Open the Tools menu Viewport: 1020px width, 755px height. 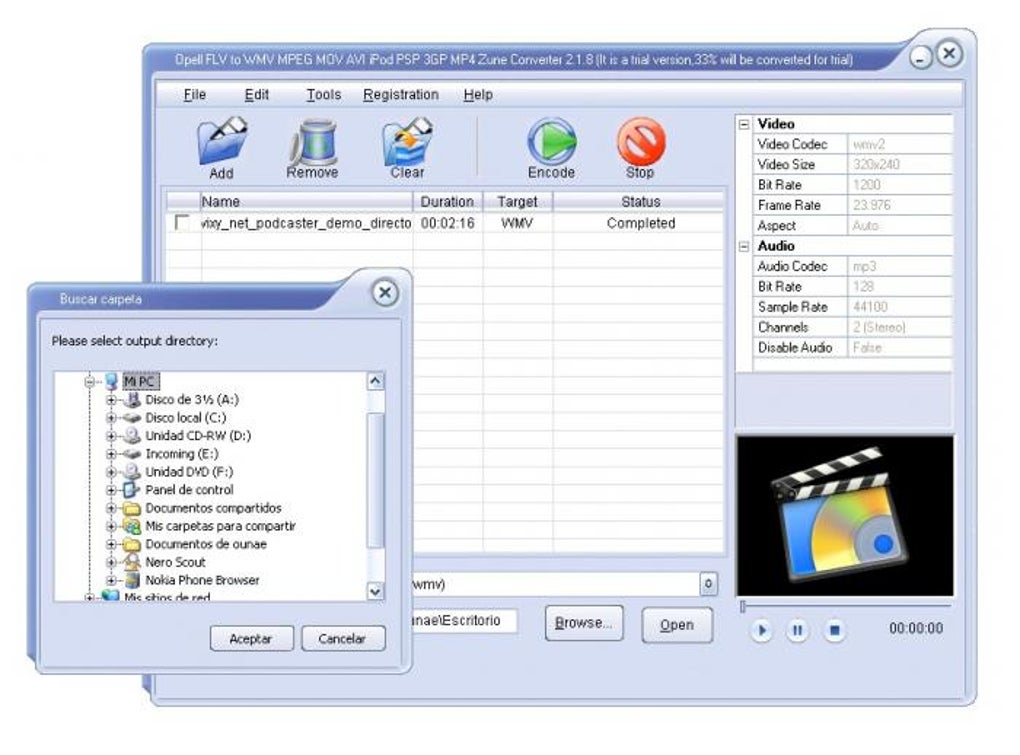click(x=323, y=95)
